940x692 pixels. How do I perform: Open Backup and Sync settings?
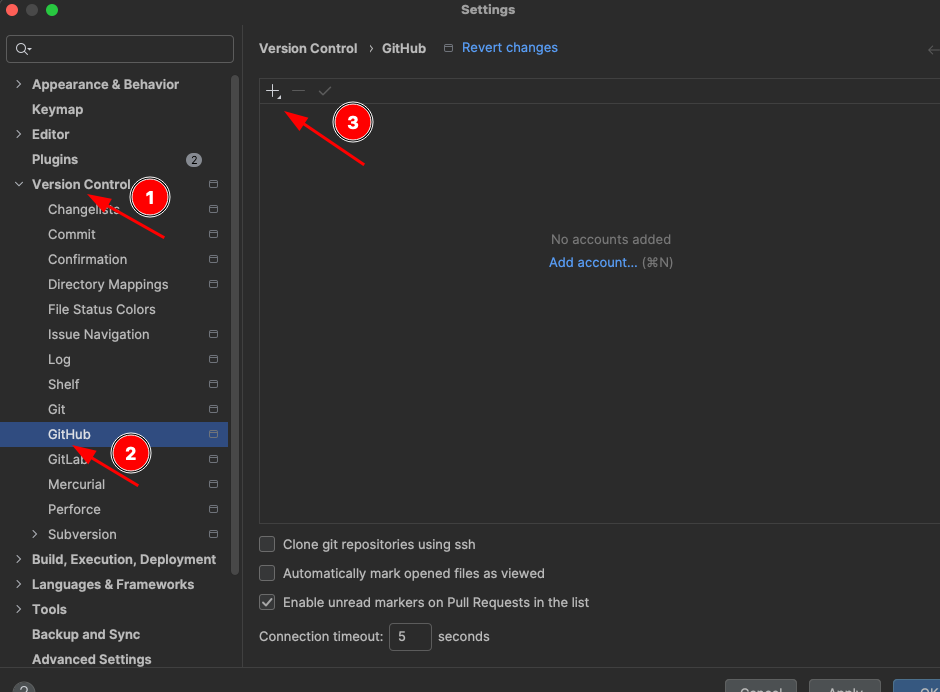[86, 634]
